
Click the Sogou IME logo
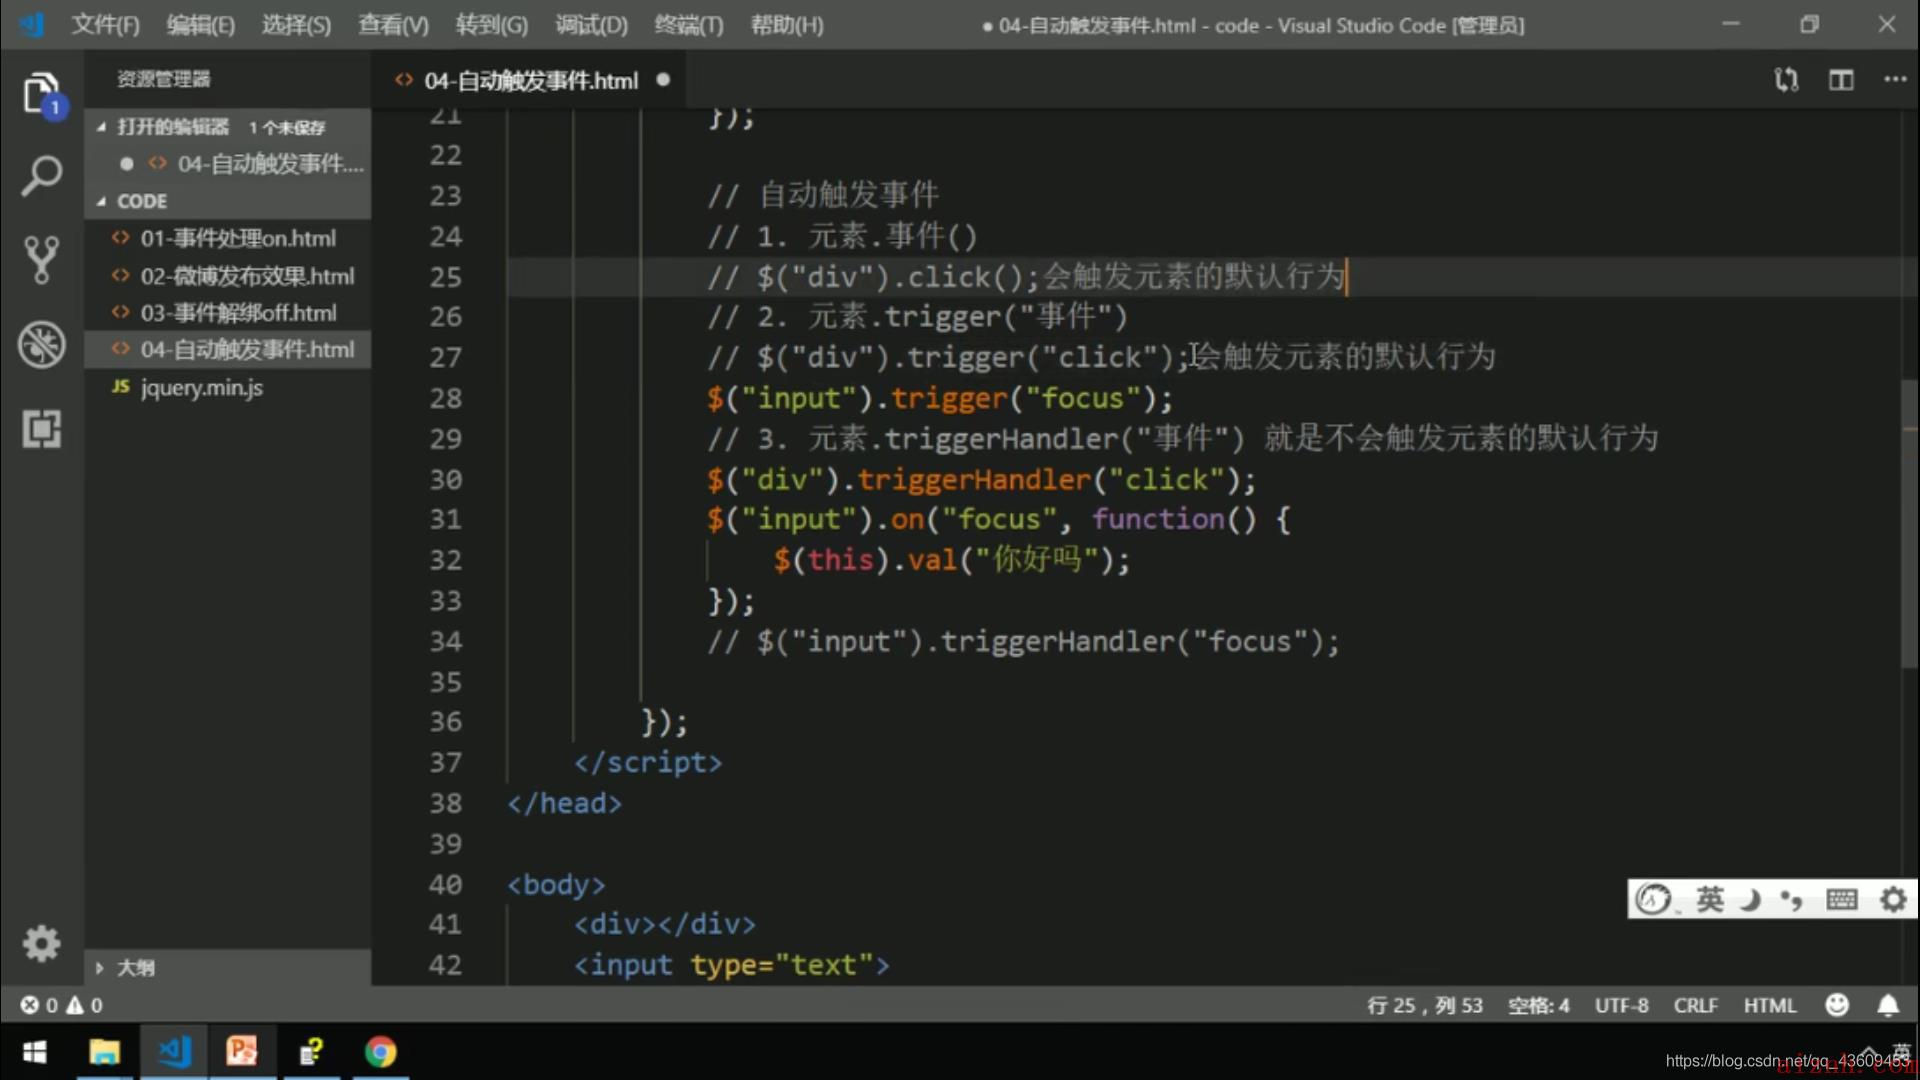(x=1652, y=899)
